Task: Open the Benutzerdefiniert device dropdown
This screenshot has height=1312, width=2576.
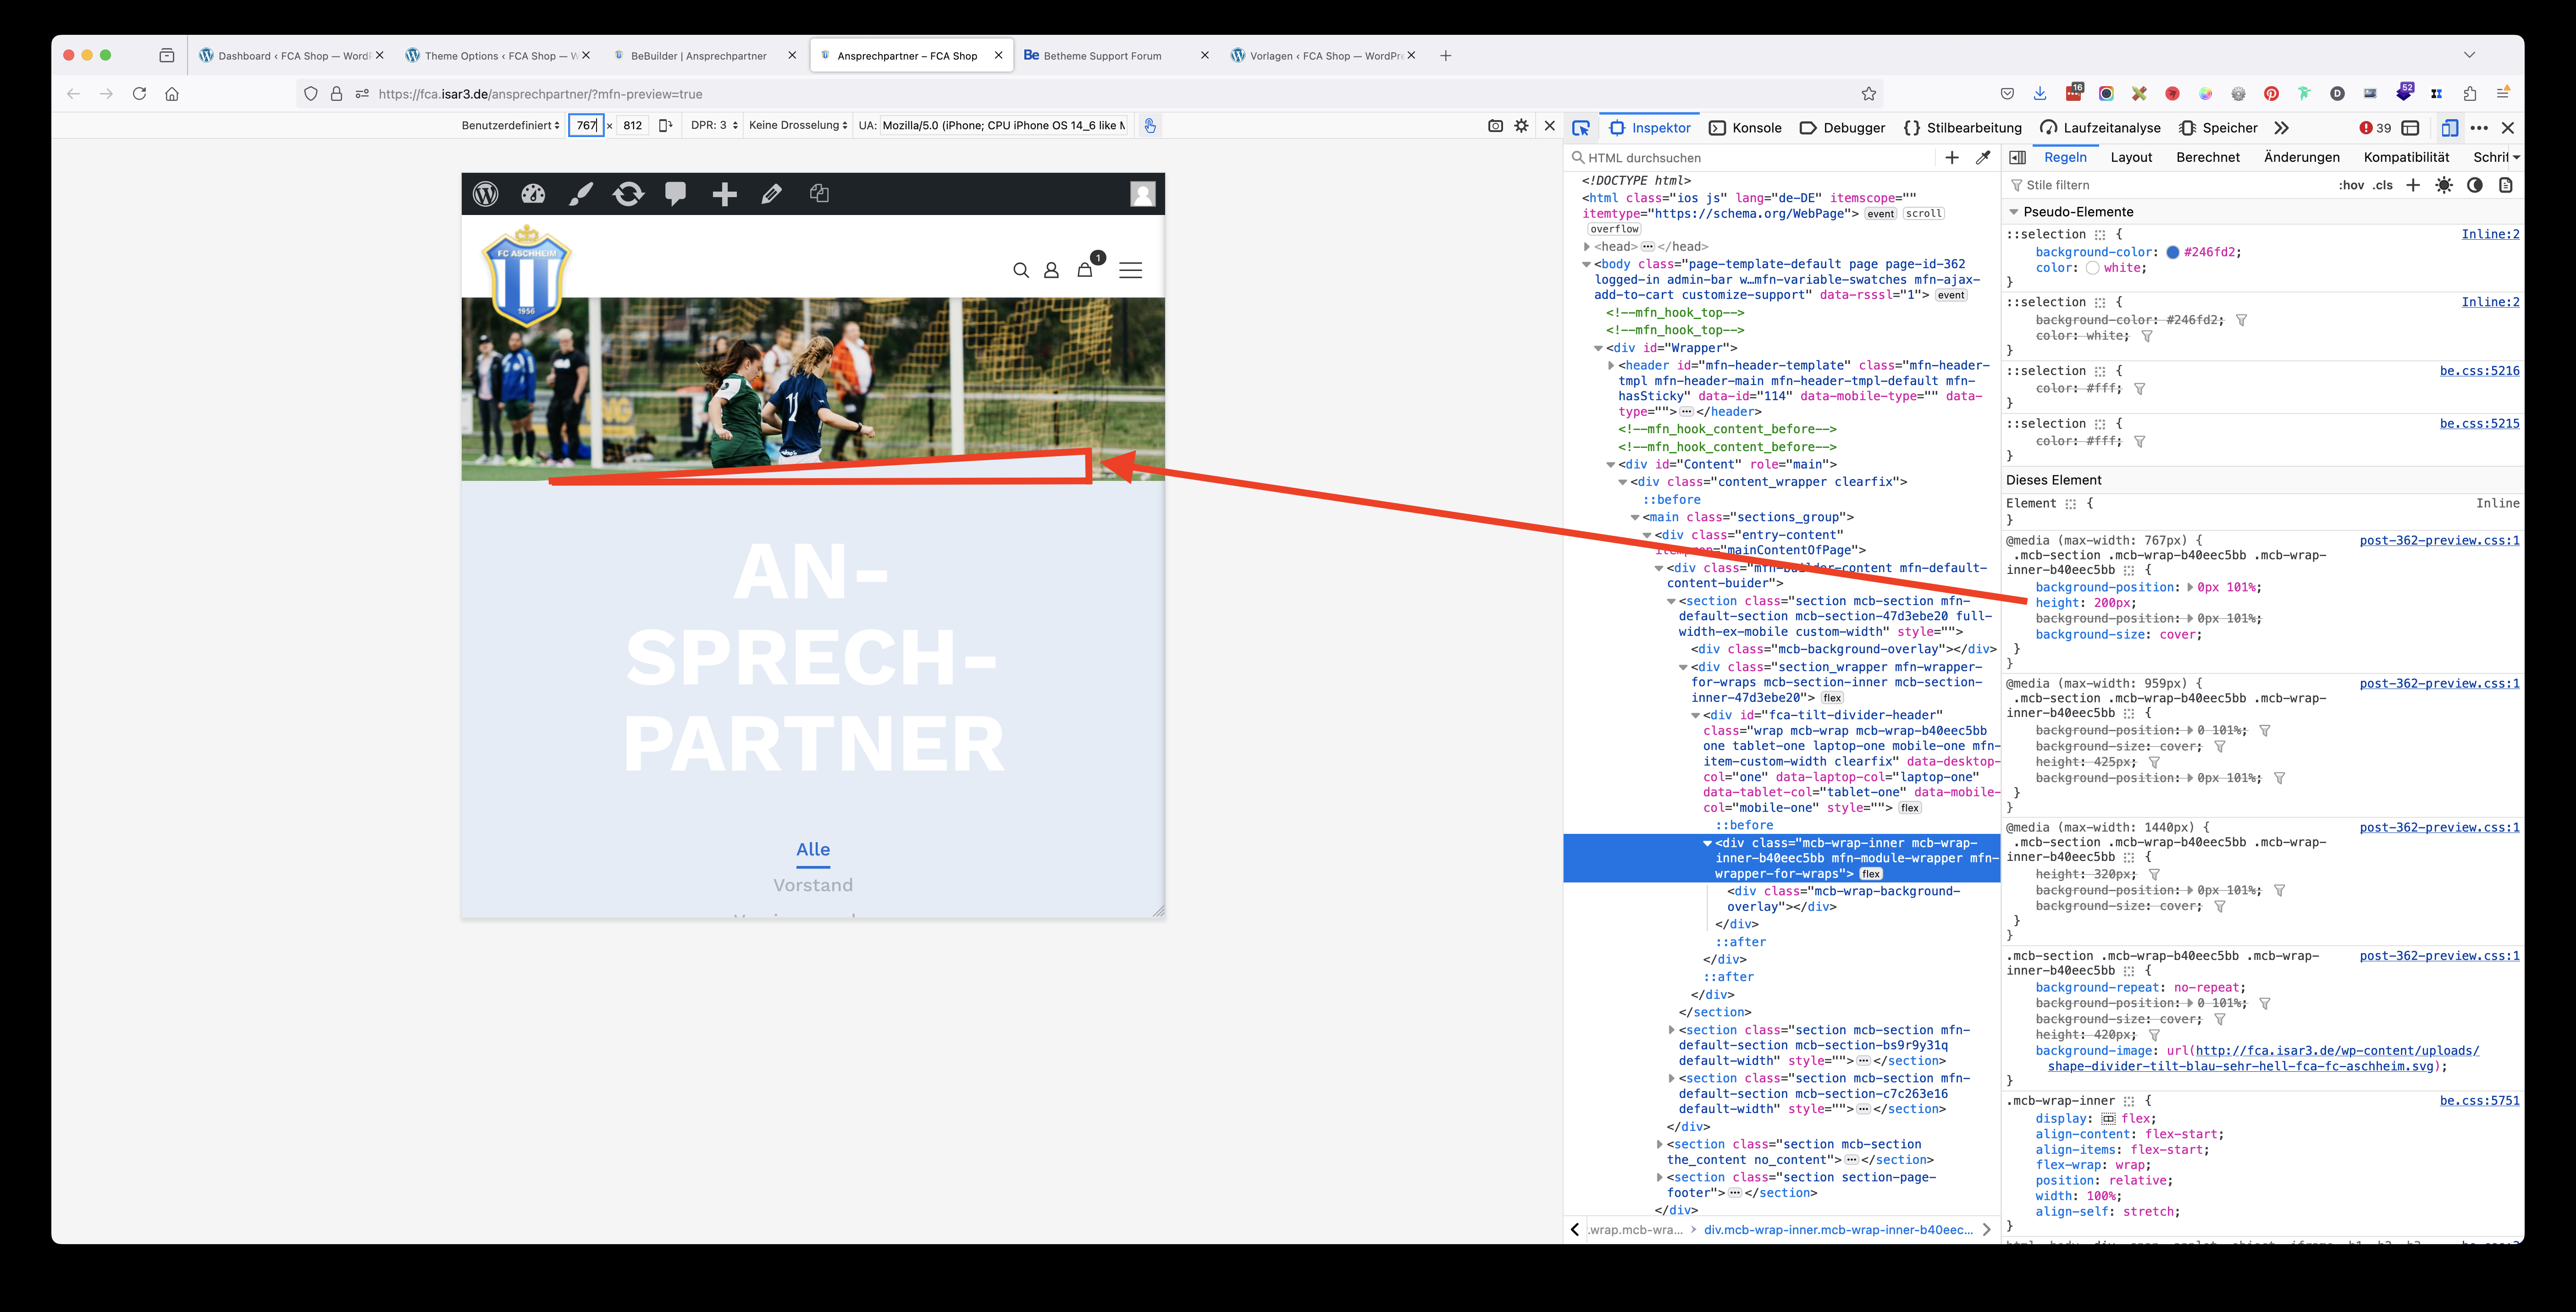Action: (x=510, y=126)
